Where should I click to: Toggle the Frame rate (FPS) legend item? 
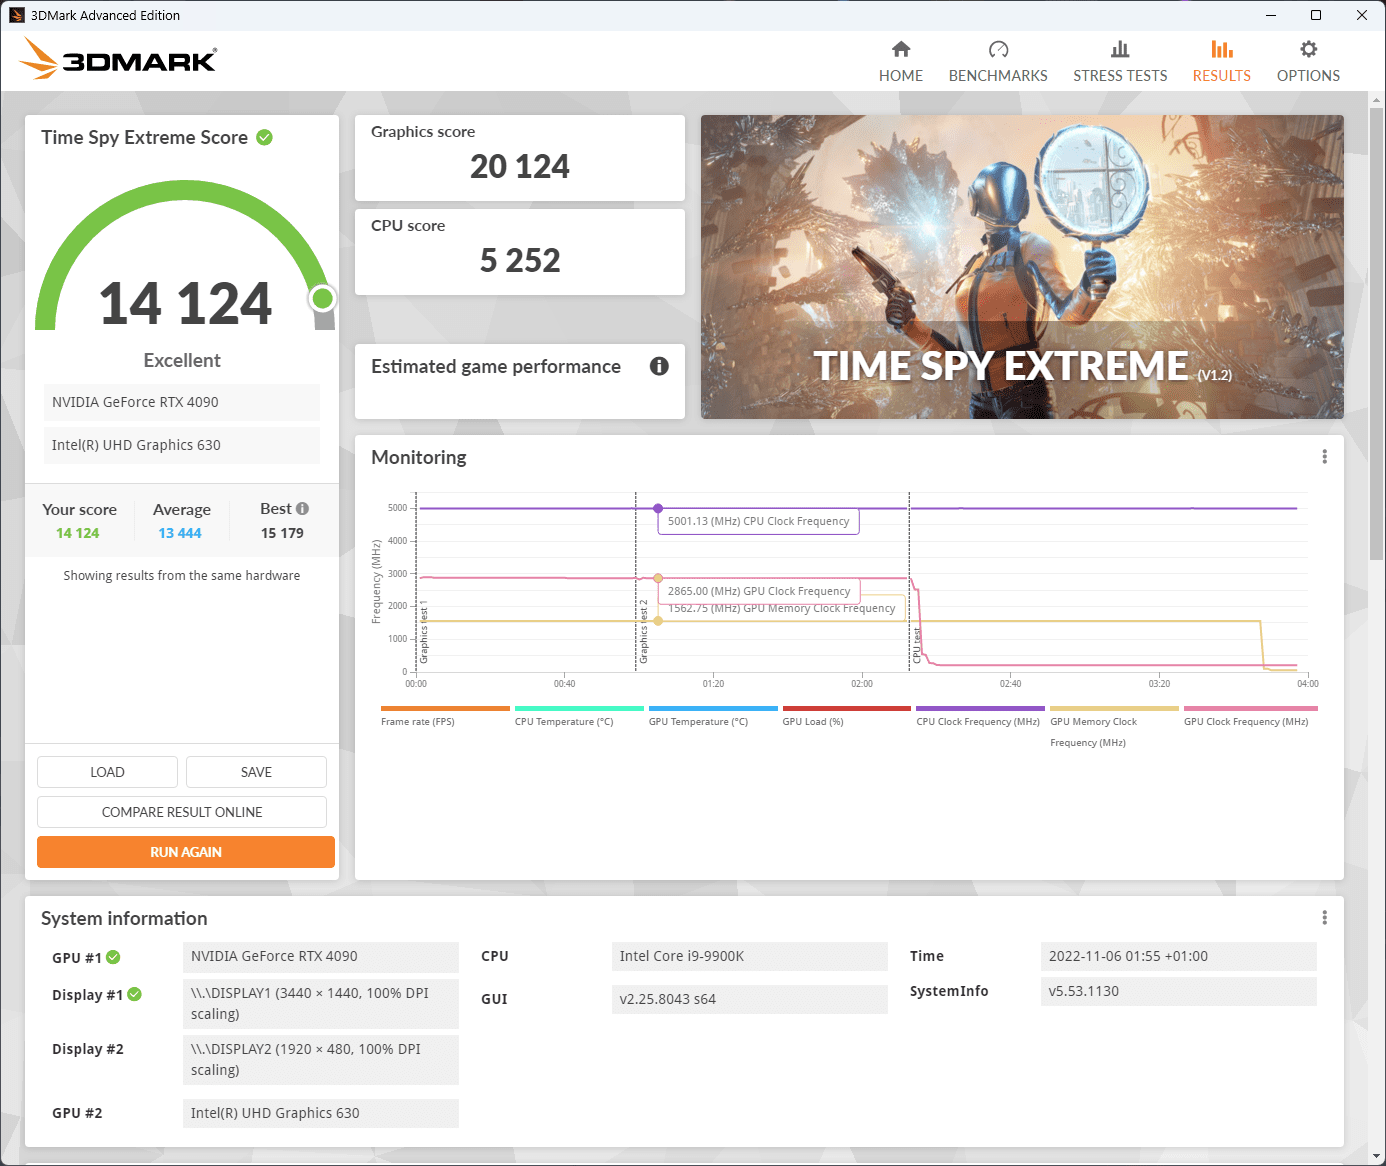point(445,716)
